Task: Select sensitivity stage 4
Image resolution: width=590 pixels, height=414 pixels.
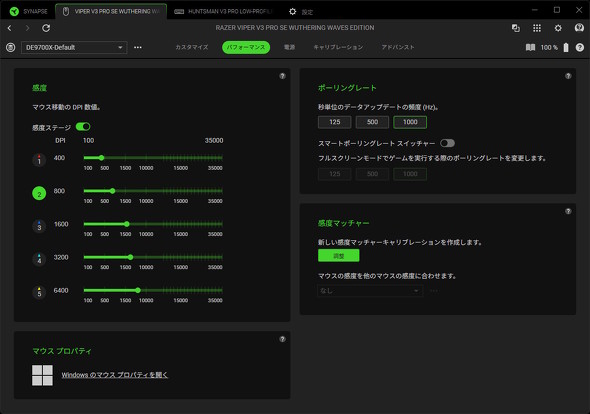Action: coord(39,260)
